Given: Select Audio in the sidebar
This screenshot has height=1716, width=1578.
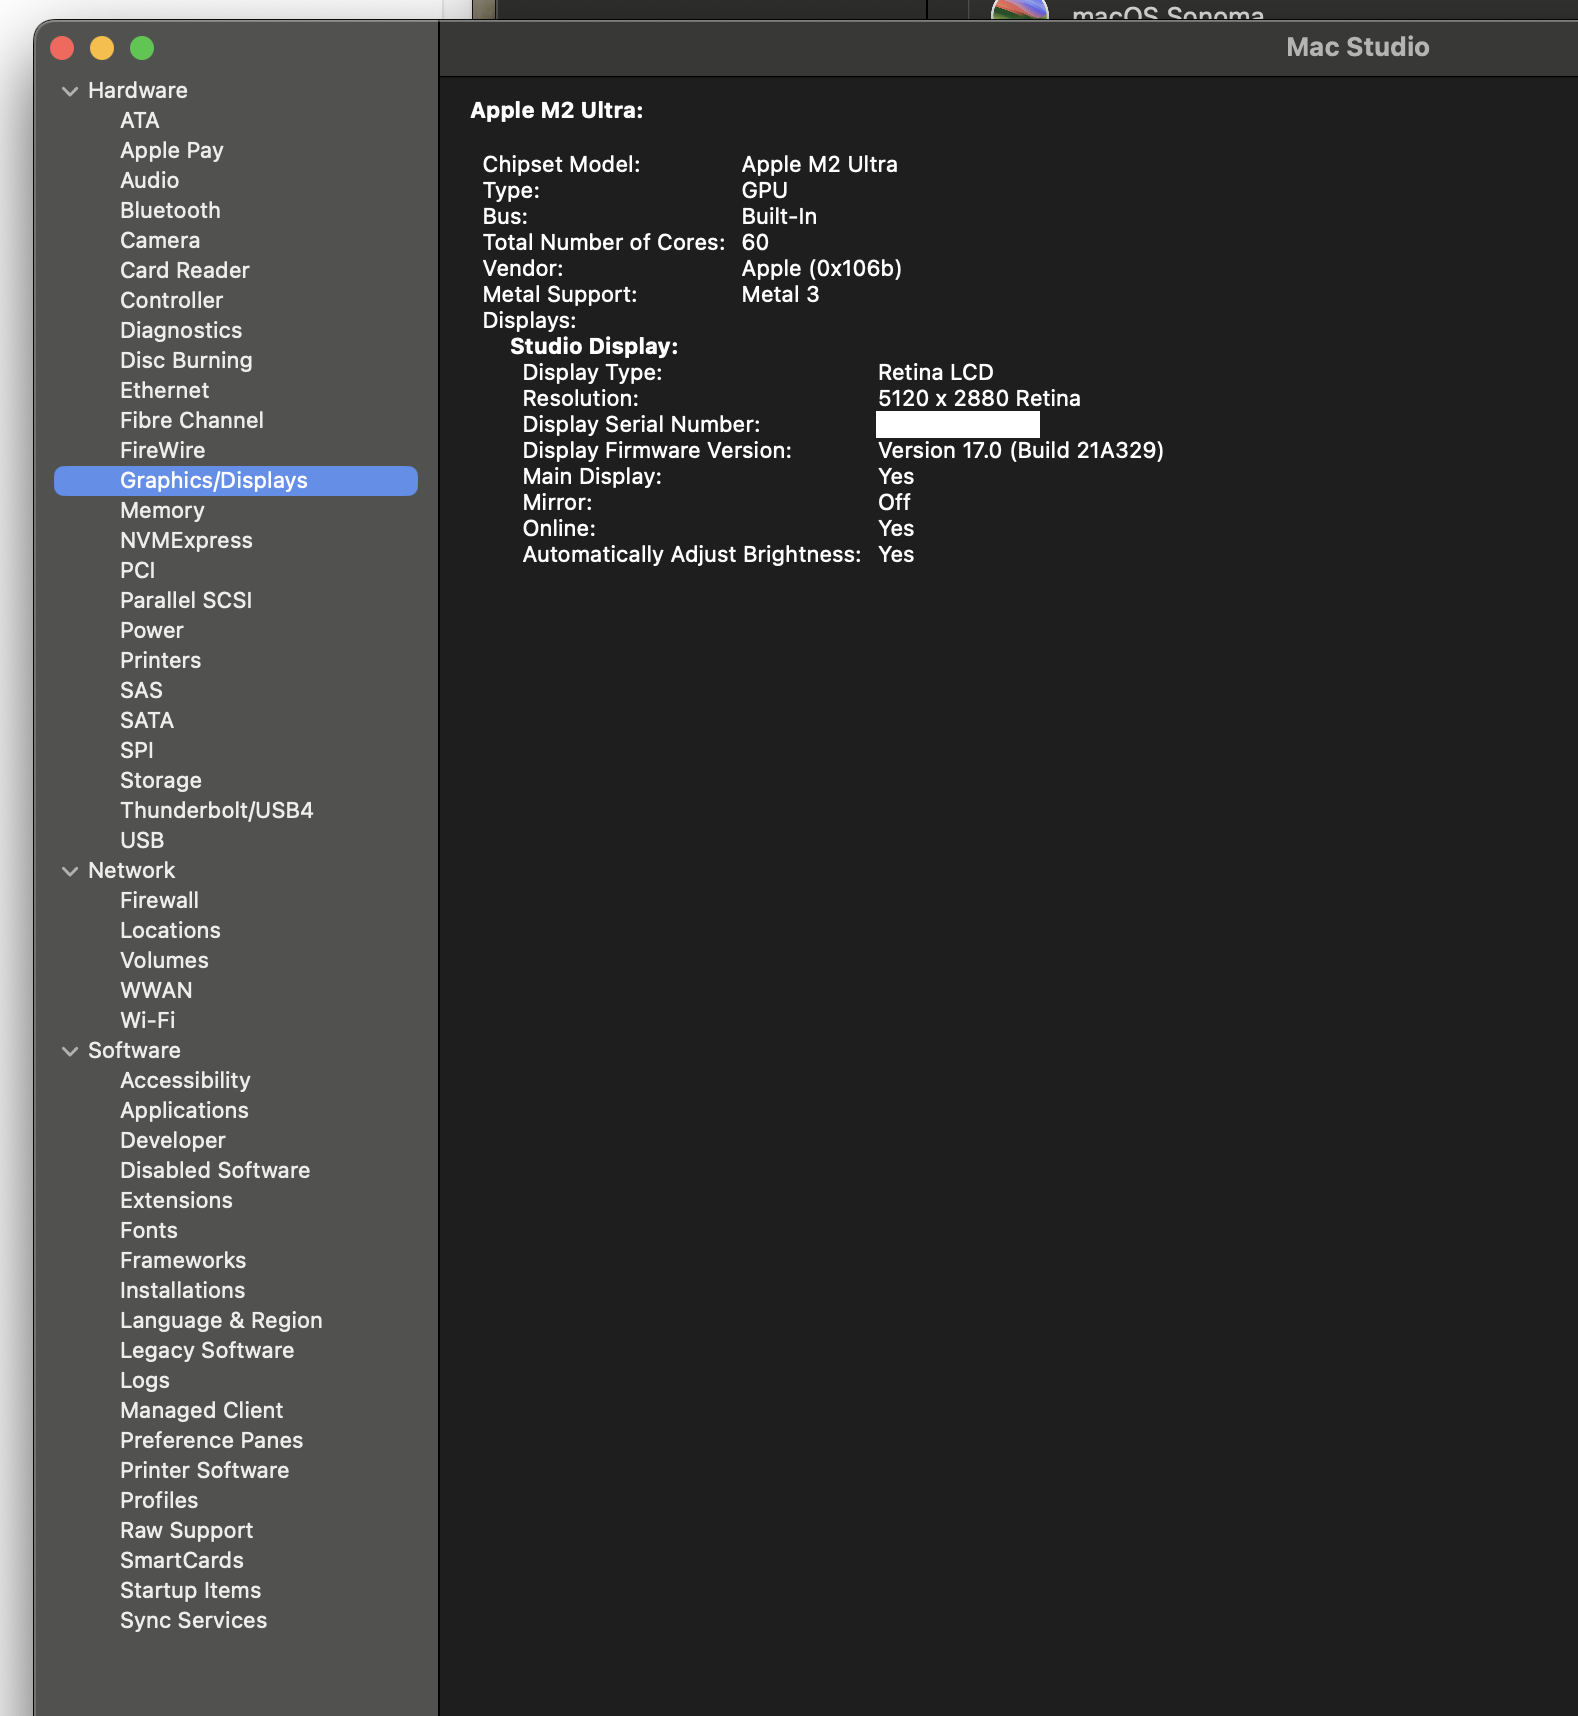Looking at the screenshot, I should click(x=150, y=180).
